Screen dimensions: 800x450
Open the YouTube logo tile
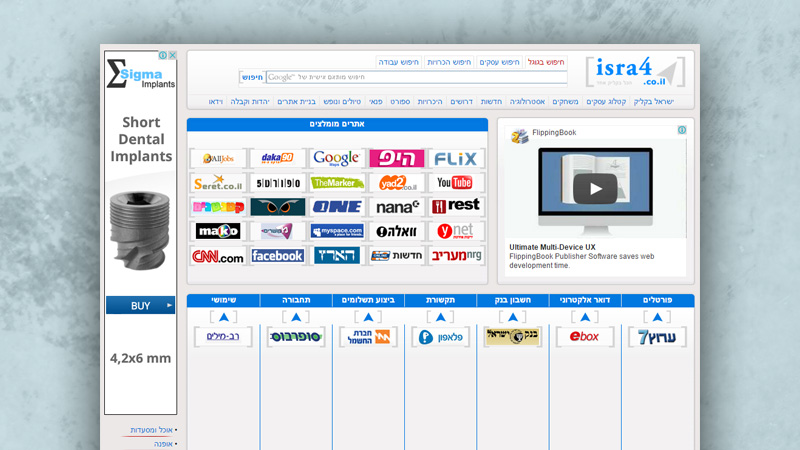(456, 183)
